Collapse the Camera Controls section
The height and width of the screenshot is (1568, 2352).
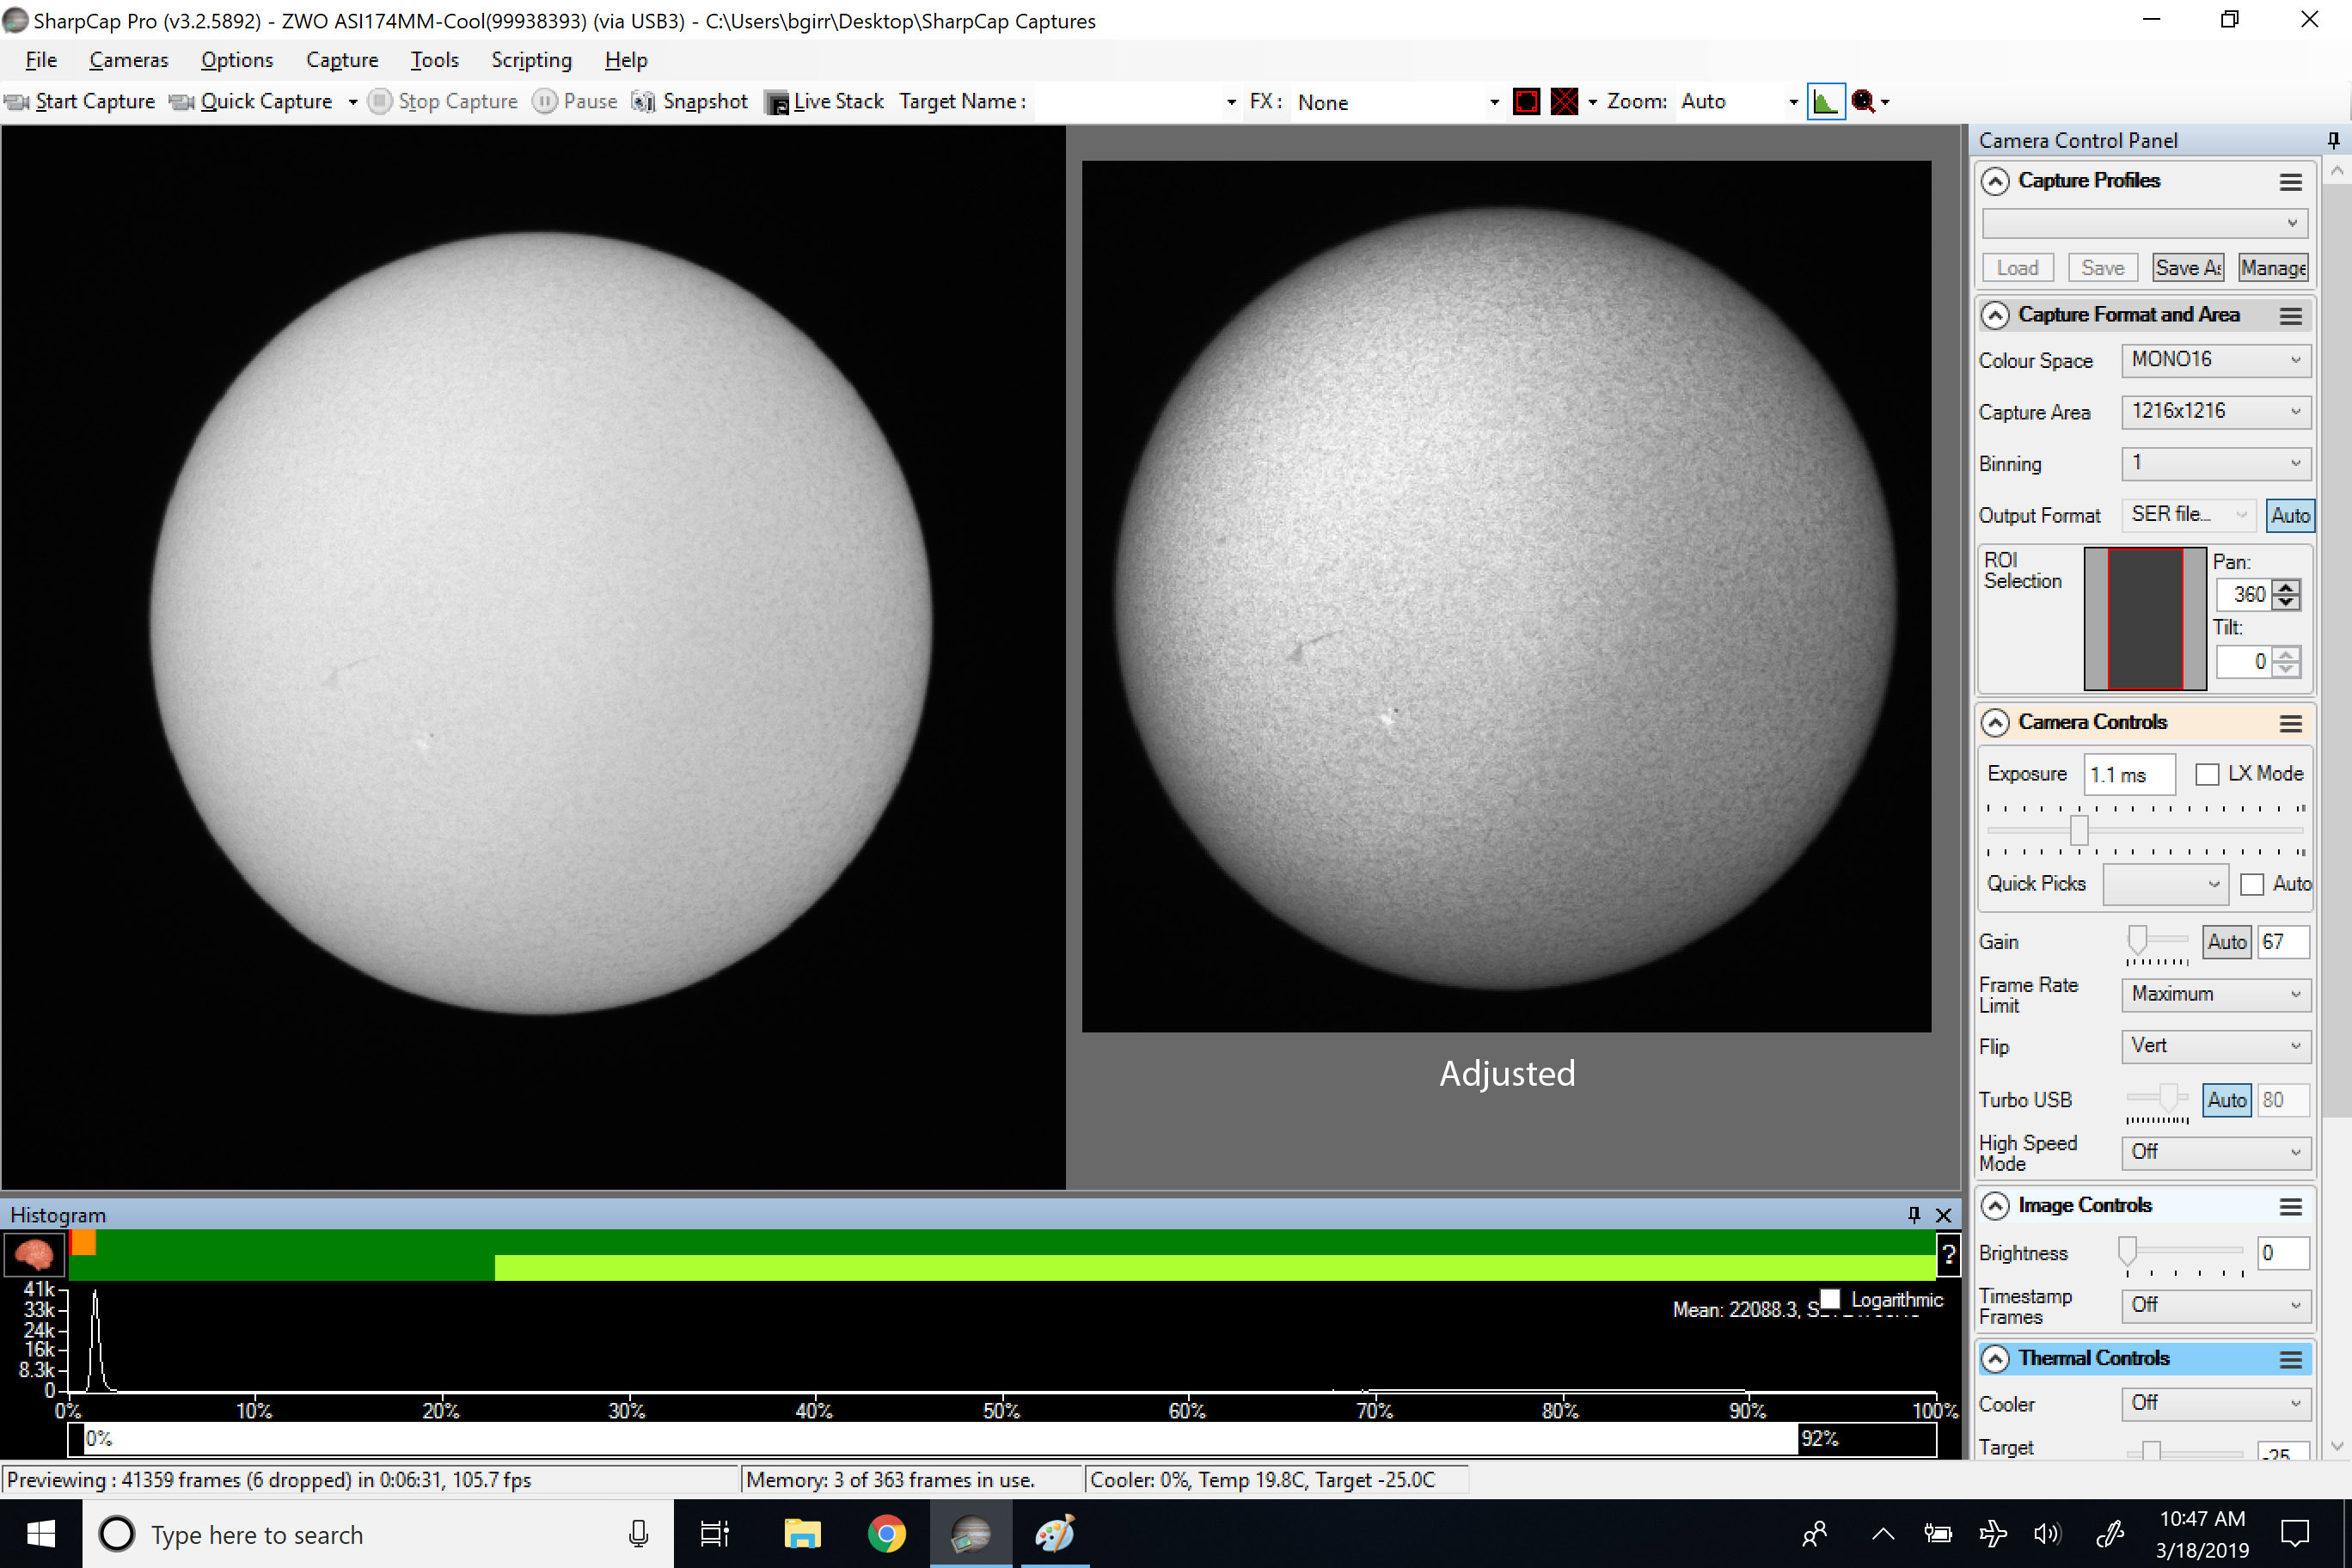coord(1994,722)
